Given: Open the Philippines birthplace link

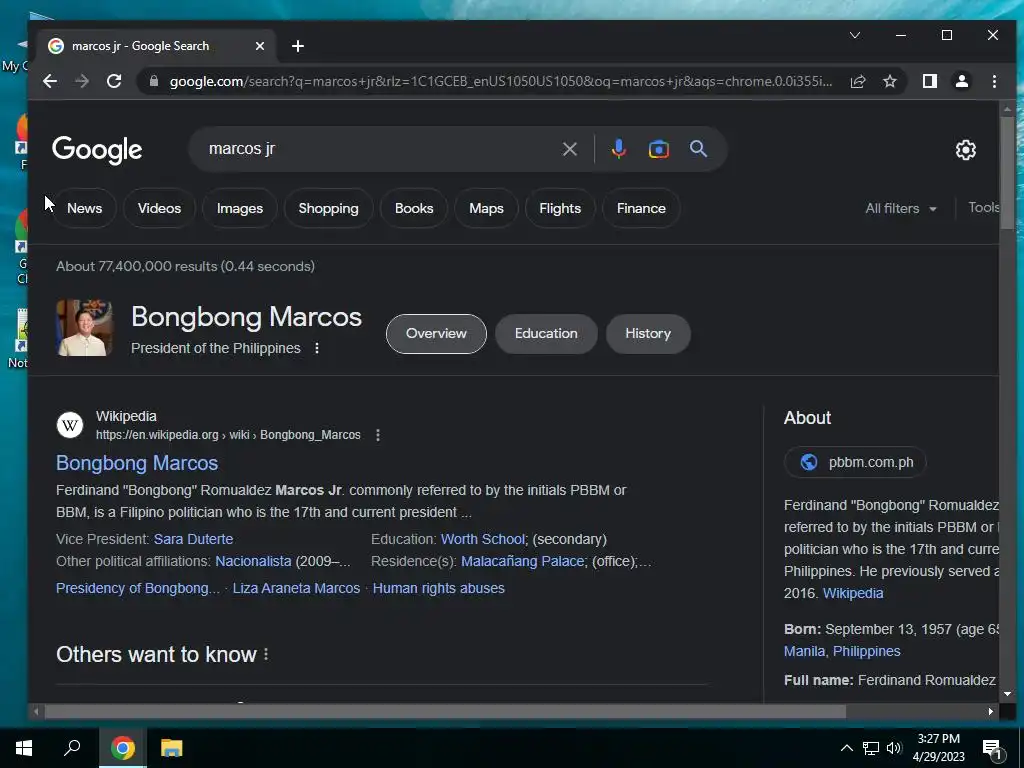Looking at the screenshot, I should [x=867, y=652].
